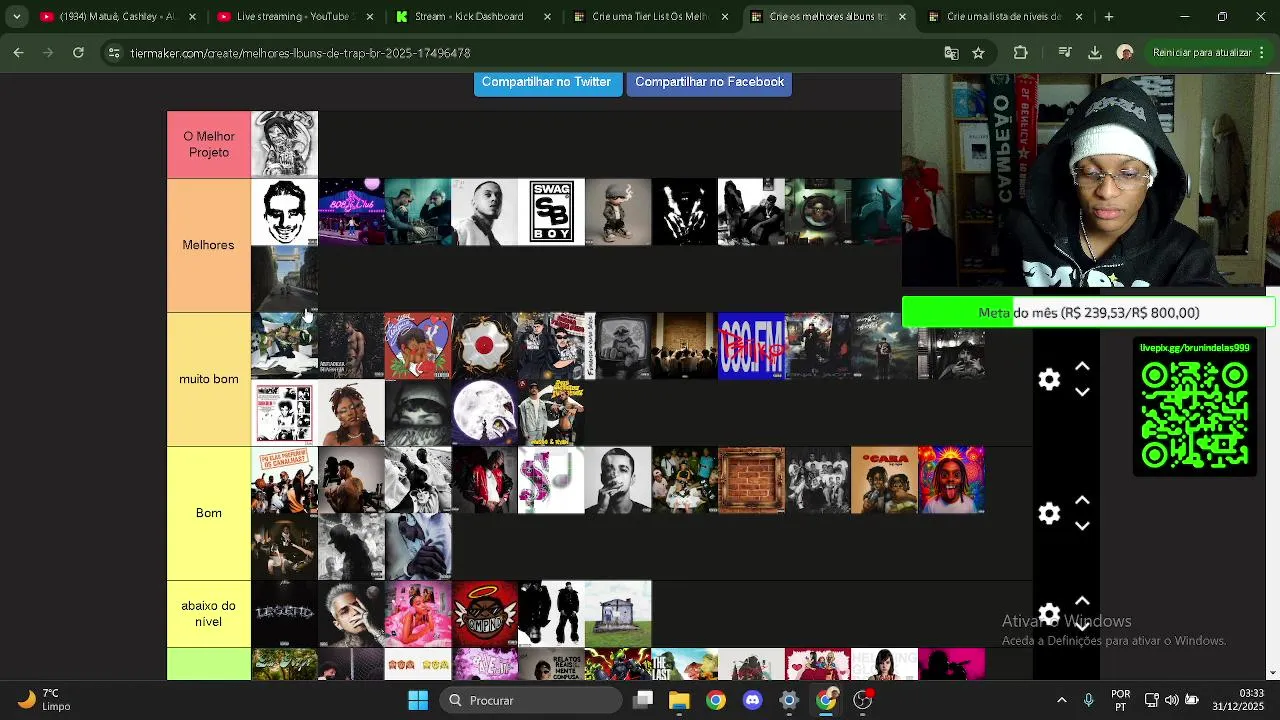Screen dimensions: 1280x720
Task: Open a new browser tab
Action: (x=1108, y=17)
